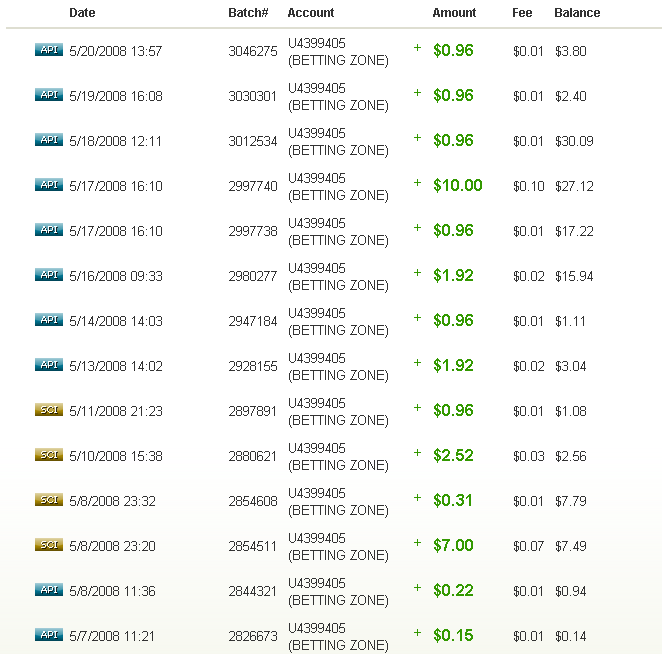Click the plus sign next to $2.52
The image size is (662, 654).
point(417,453)
